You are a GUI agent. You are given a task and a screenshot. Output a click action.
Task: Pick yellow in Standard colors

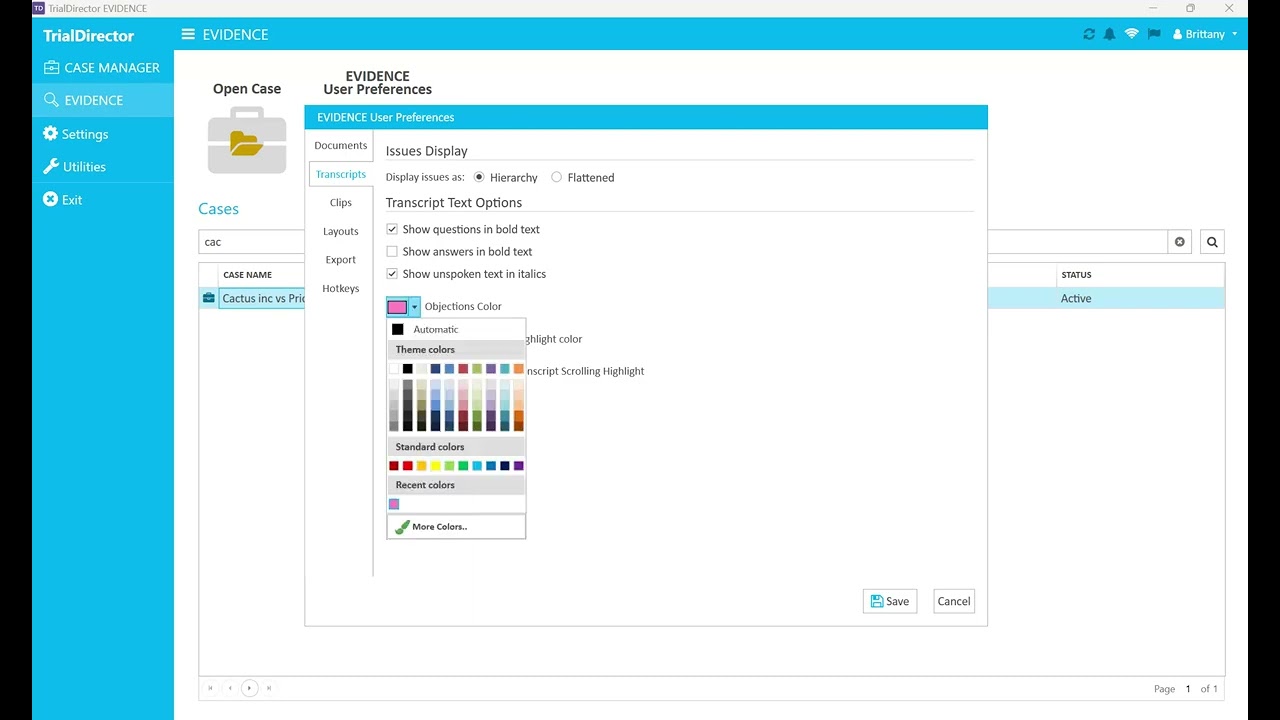435,466
